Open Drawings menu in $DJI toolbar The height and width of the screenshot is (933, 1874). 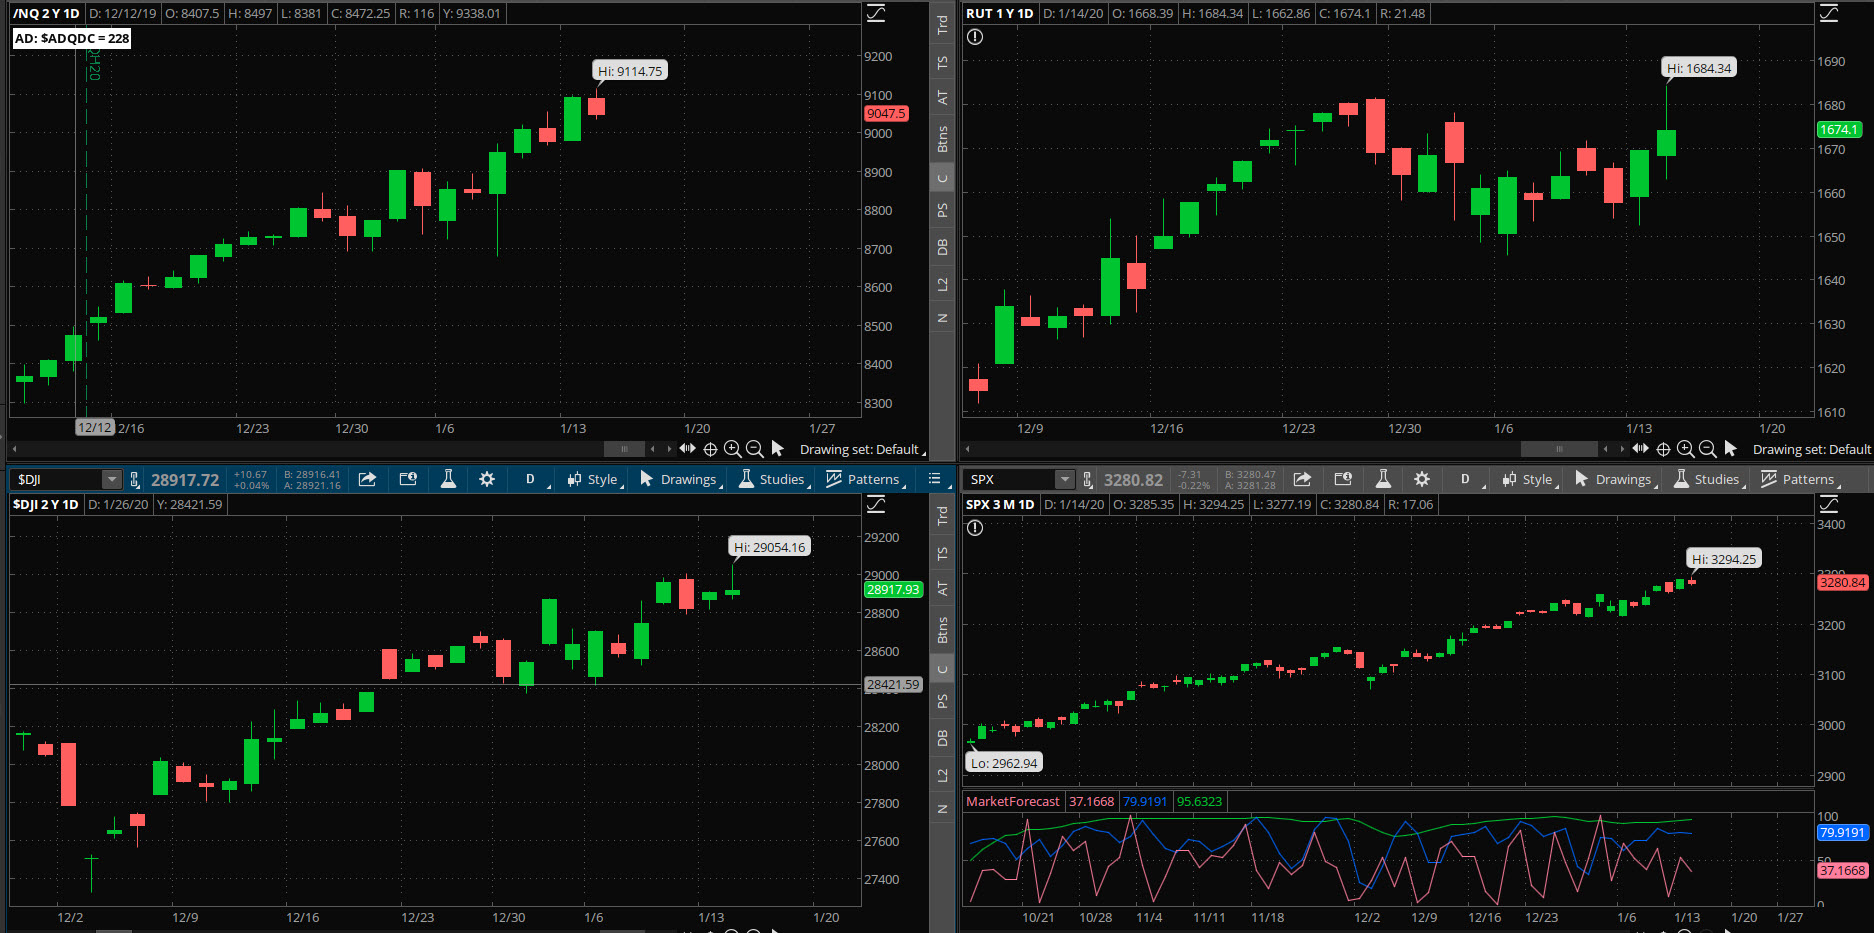pos(680,479)
